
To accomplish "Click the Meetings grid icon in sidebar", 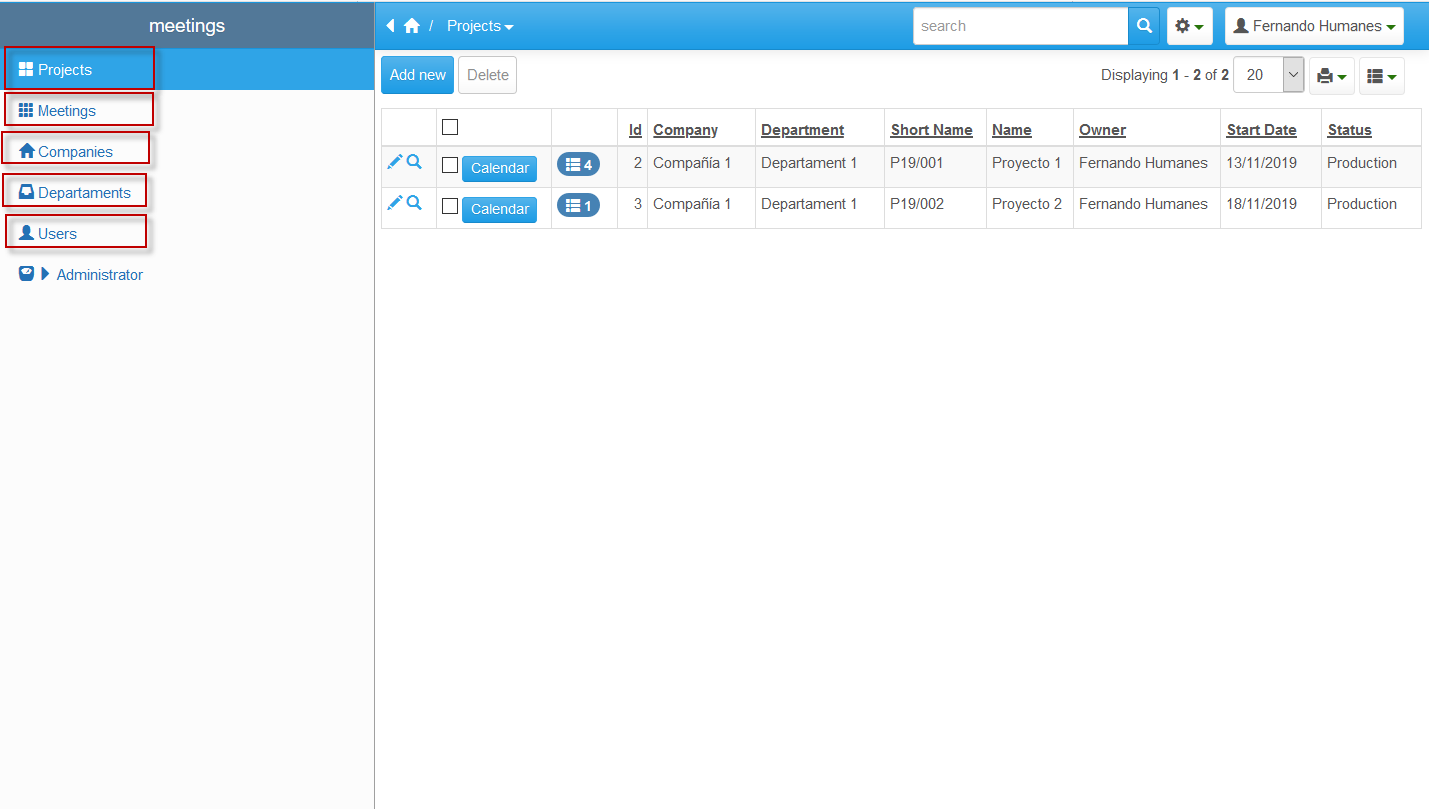I will [x=27, y=110].
